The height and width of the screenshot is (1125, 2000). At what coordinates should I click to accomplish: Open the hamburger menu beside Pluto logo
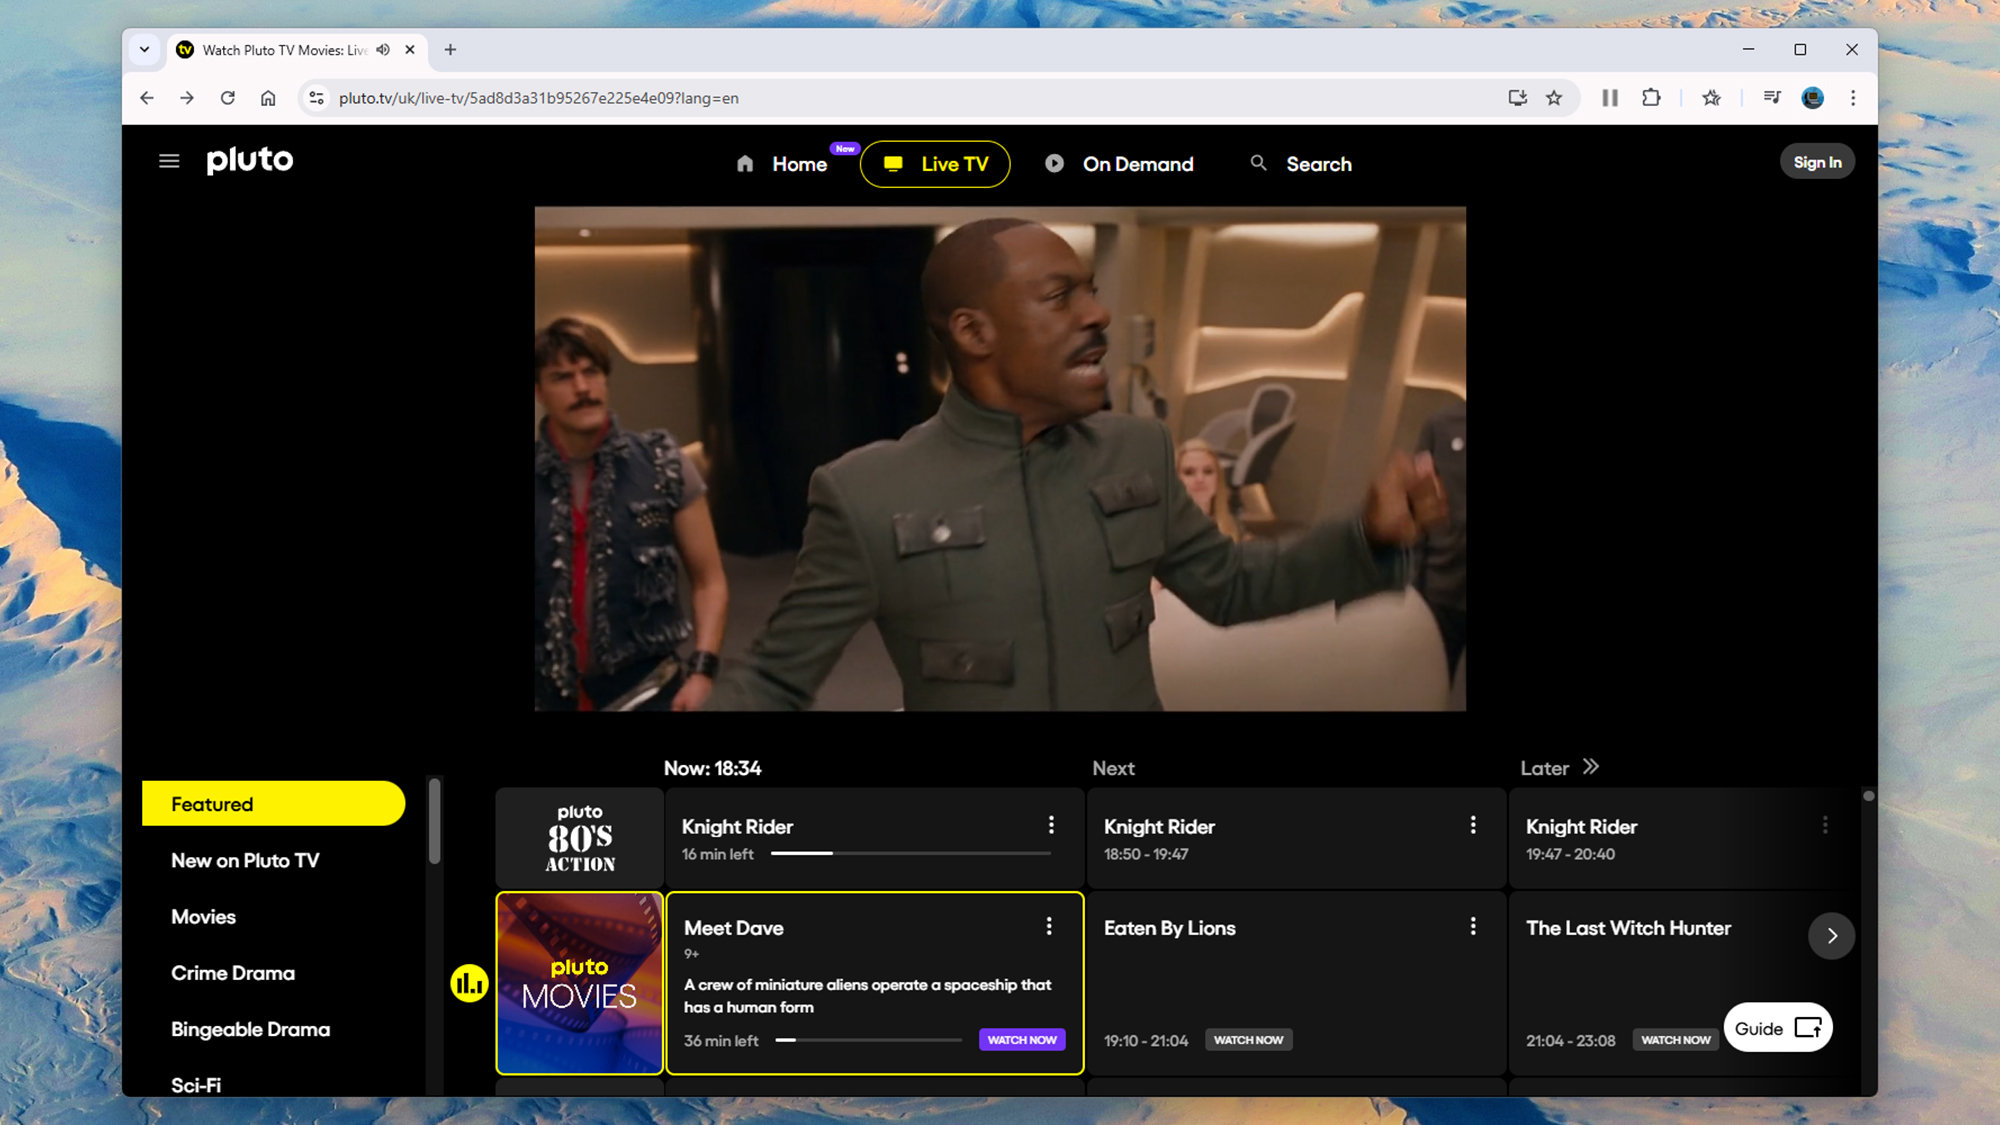[169, 161]
